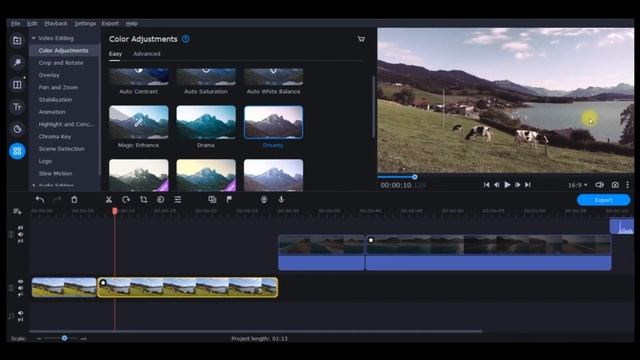Viewport: 640px width, 360px height.
Task: Open the Playback menu
Action: click(x=56, y=23)
